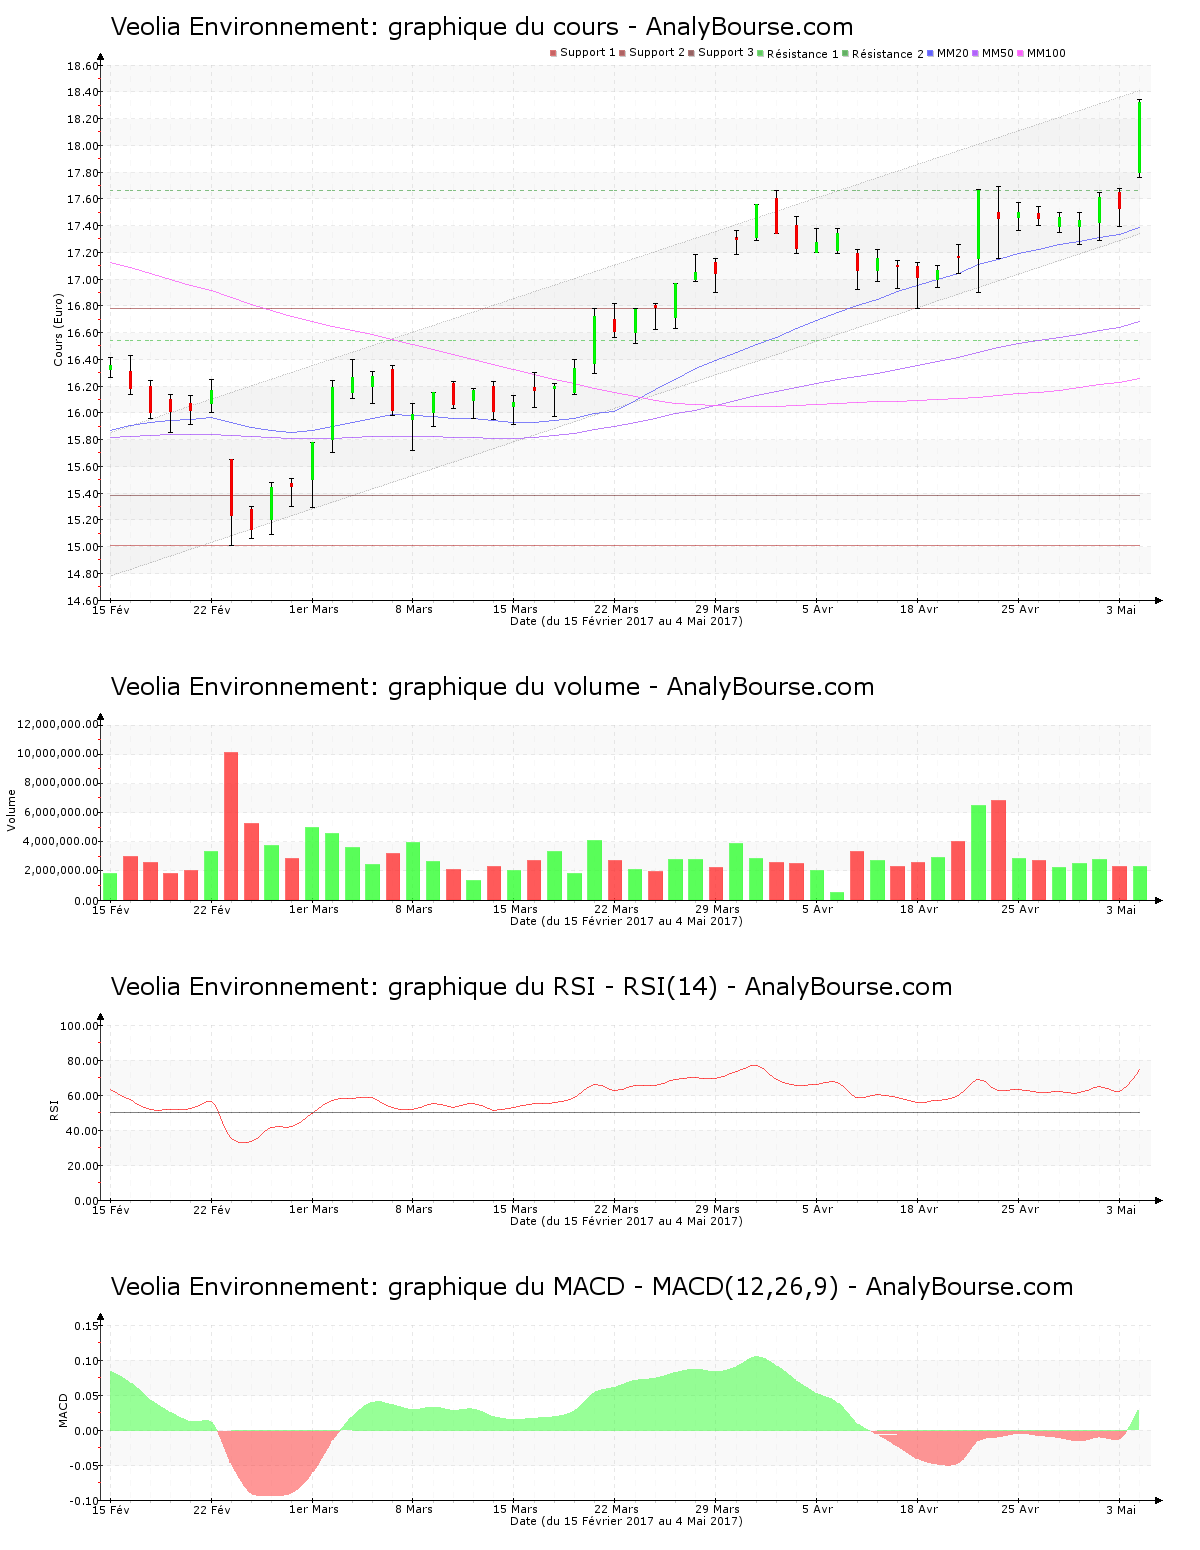Click the tallest red volume bar near 22 Fév
The height and width of the screenshot is (1550, 1200).
tap(231, 826)
